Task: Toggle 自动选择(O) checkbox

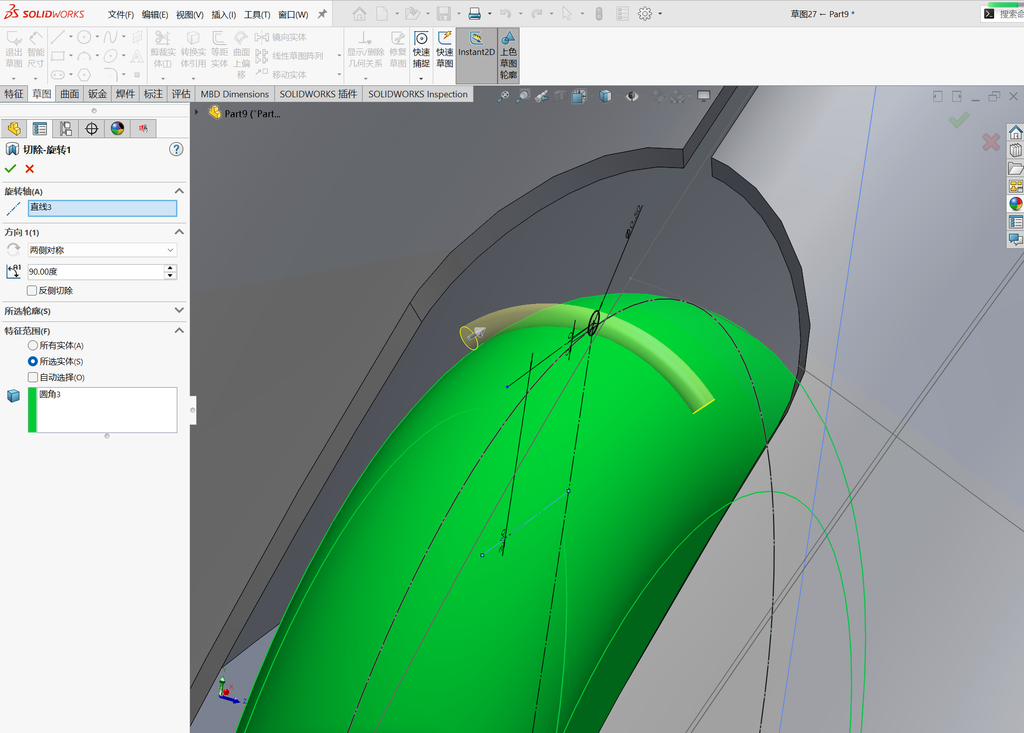Action: [33, 377]
